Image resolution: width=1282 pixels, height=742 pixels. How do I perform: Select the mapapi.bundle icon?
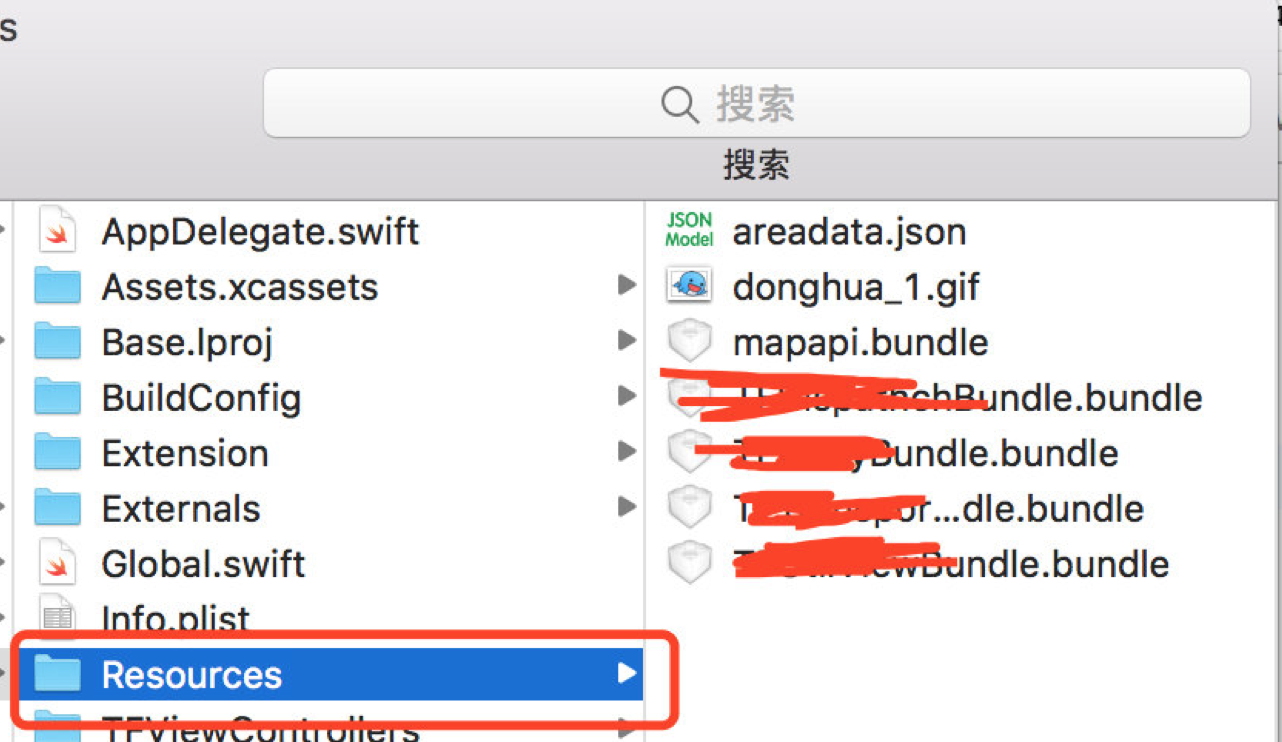[x=689, y=342]
